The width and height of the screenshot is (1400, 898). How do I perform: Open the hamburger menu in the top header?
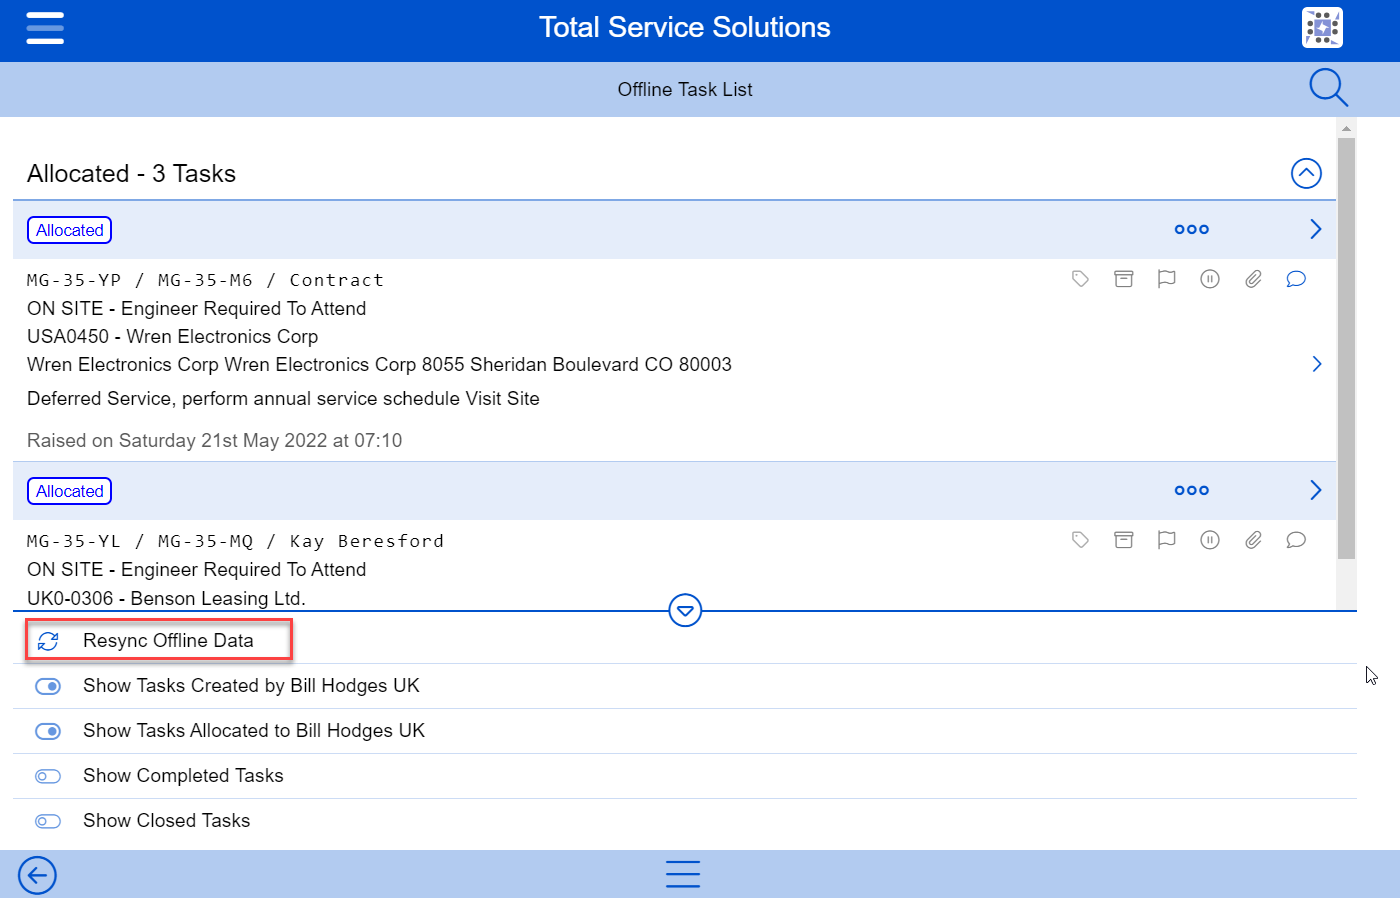coord(45,28)
